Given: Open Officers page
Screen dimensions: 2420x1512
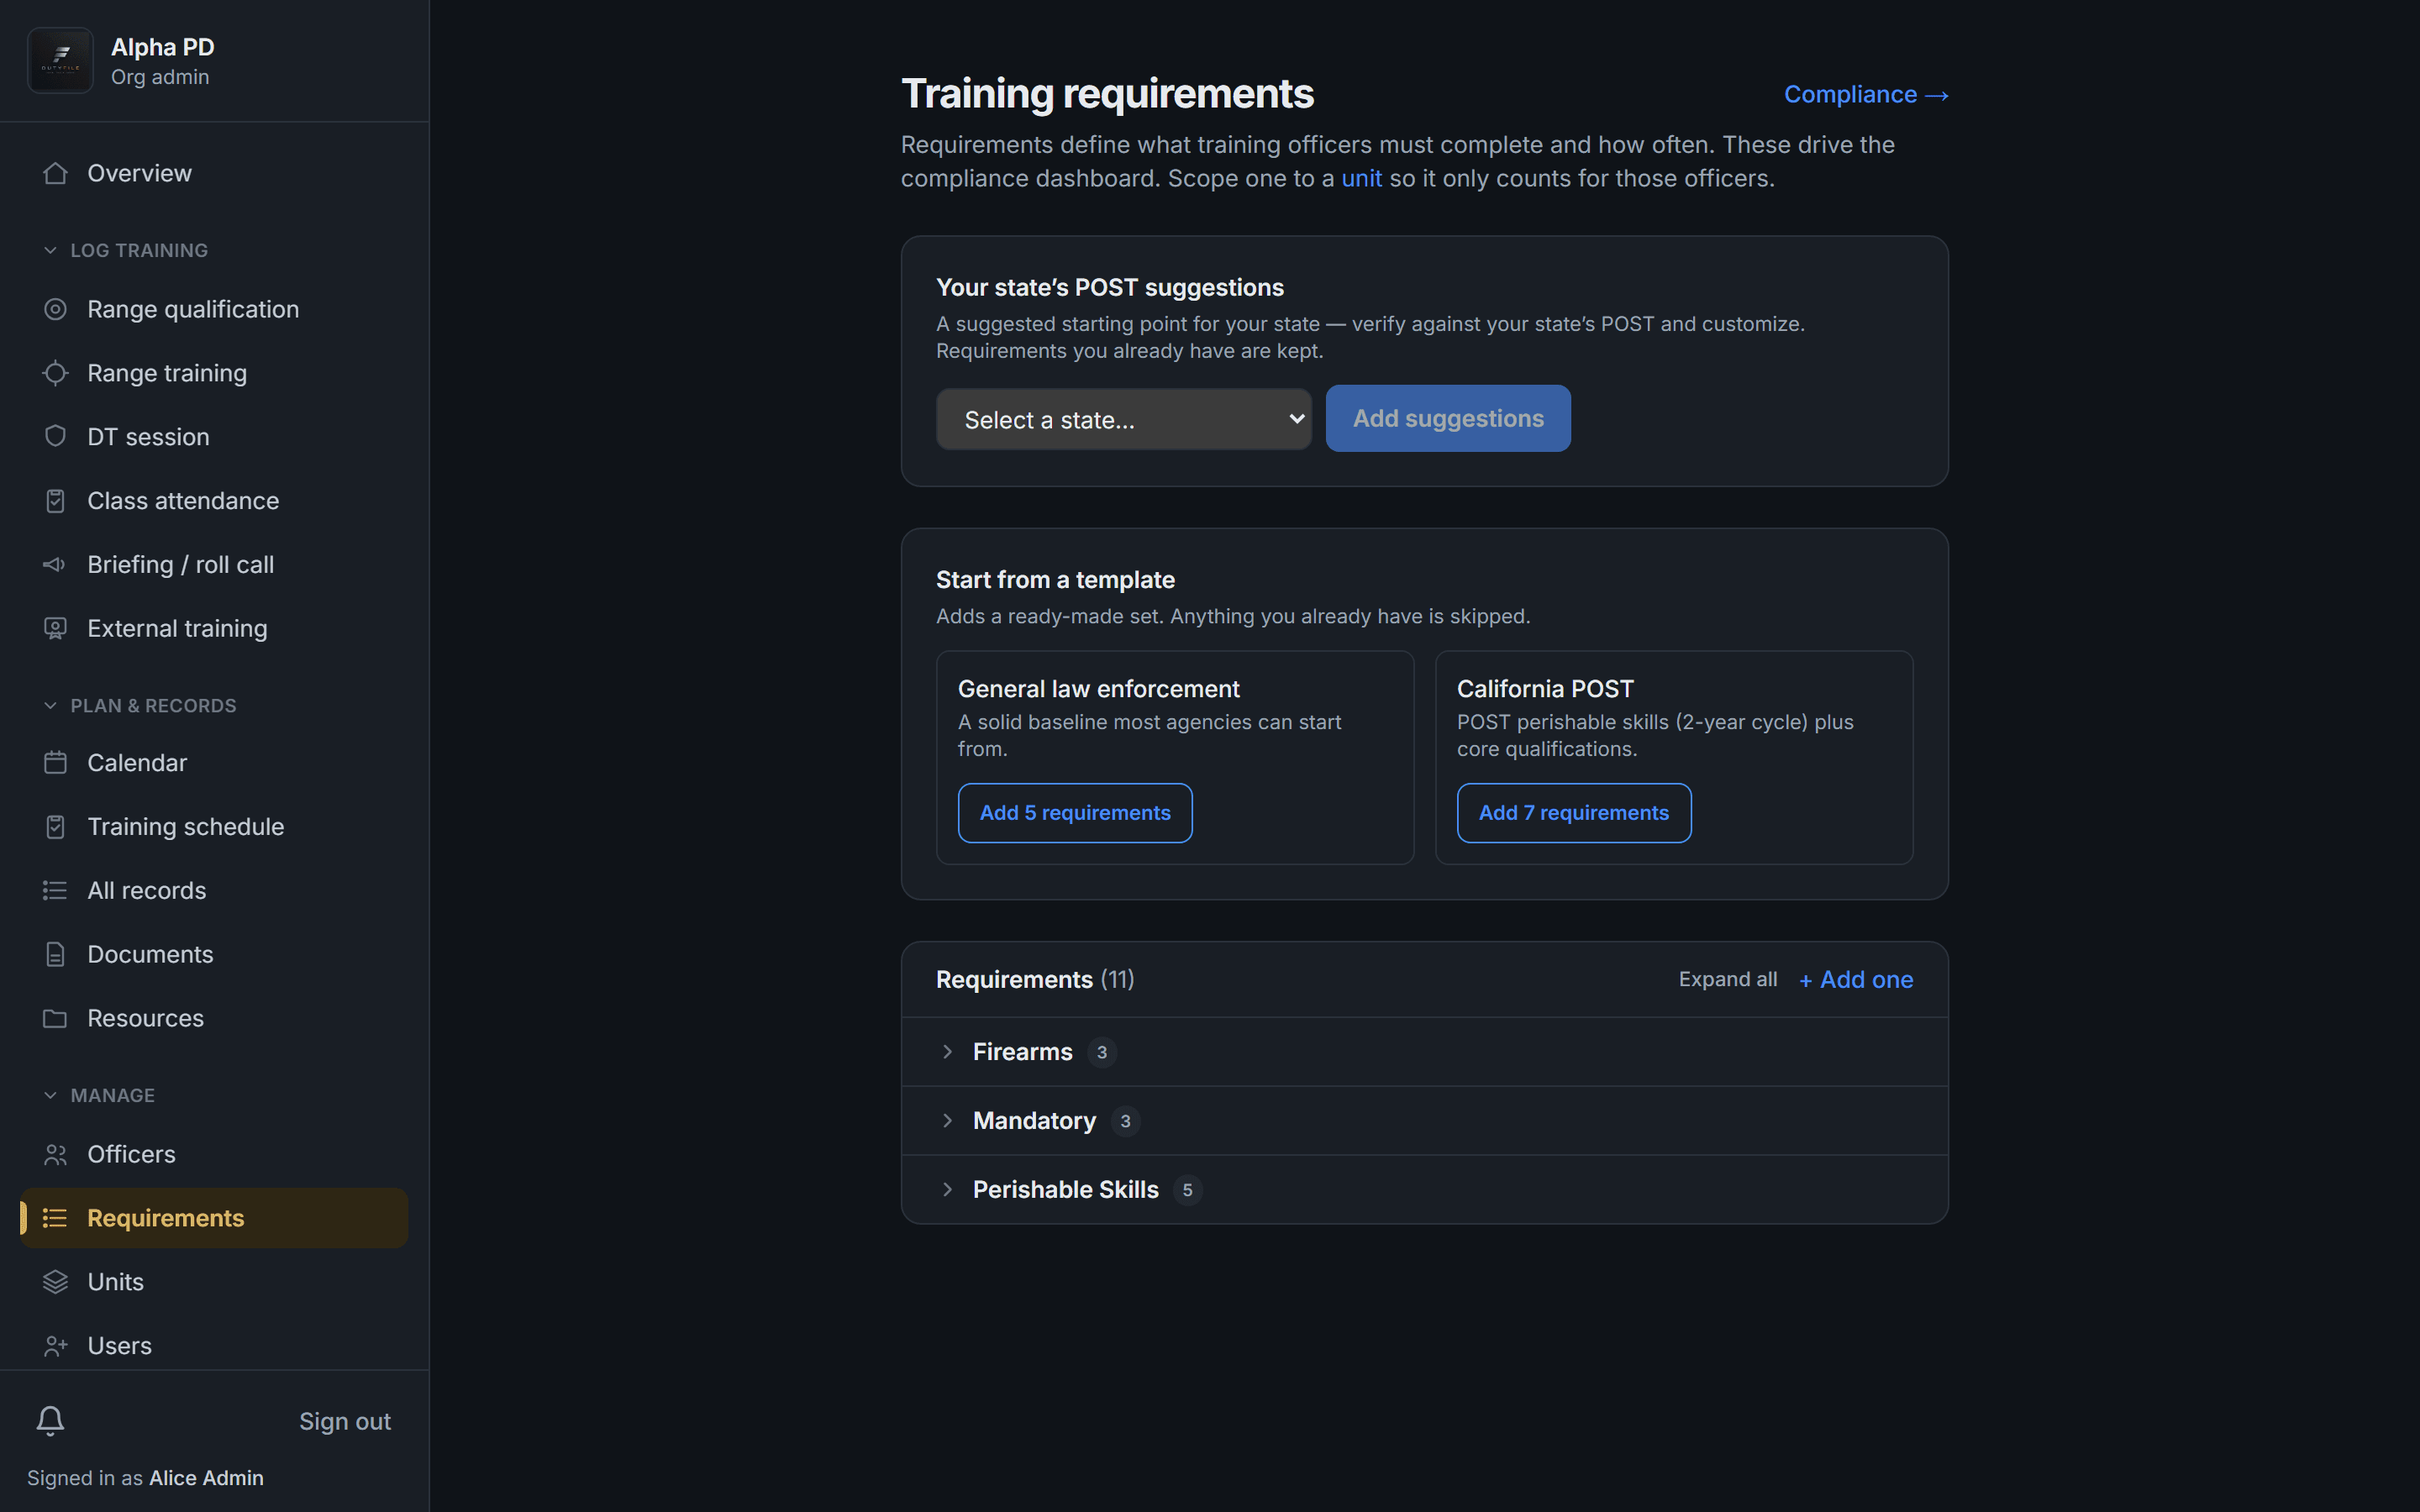Looking at the screenshot, I should 214,1155.
